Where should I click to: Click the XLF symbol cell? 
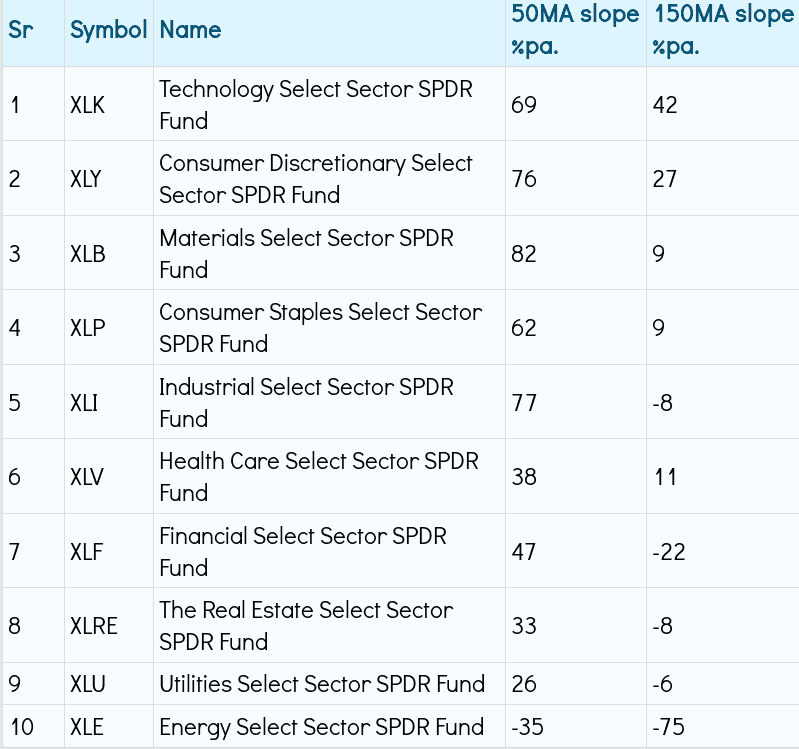click(x=88, y=552)
